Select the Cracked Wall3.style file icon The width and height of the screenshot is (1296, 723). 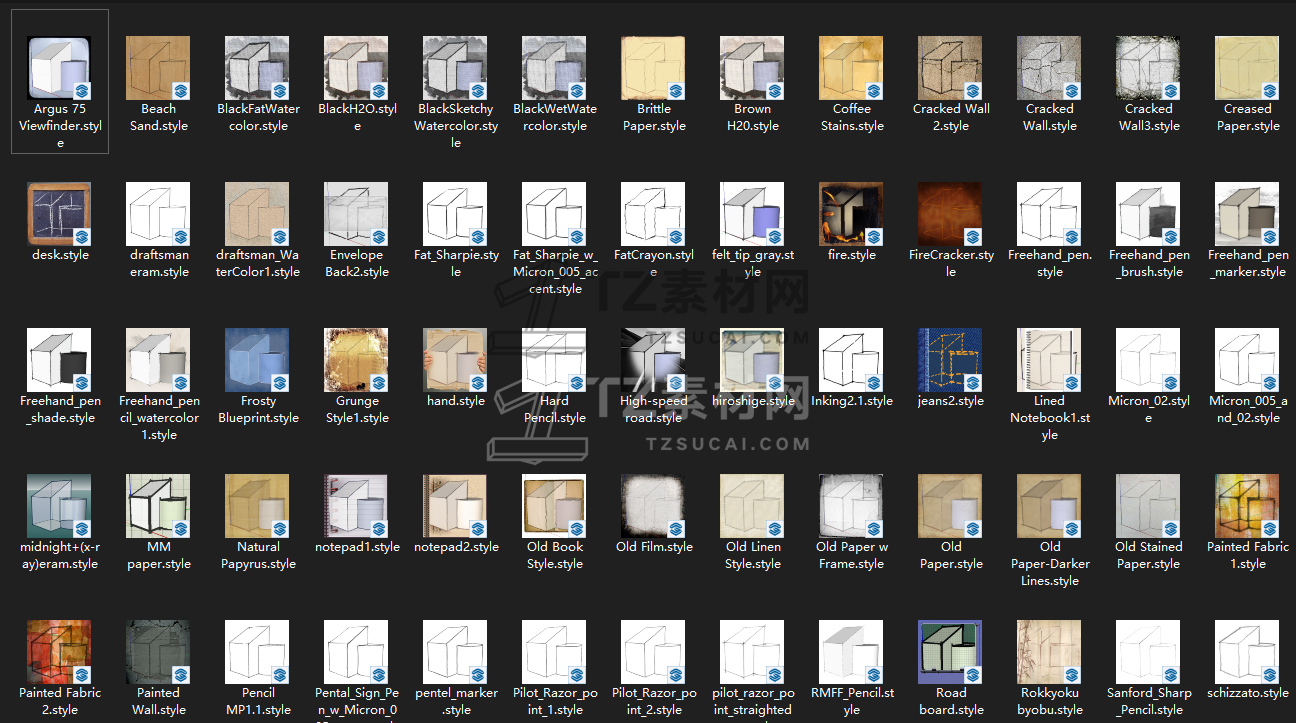(1149, 68)
